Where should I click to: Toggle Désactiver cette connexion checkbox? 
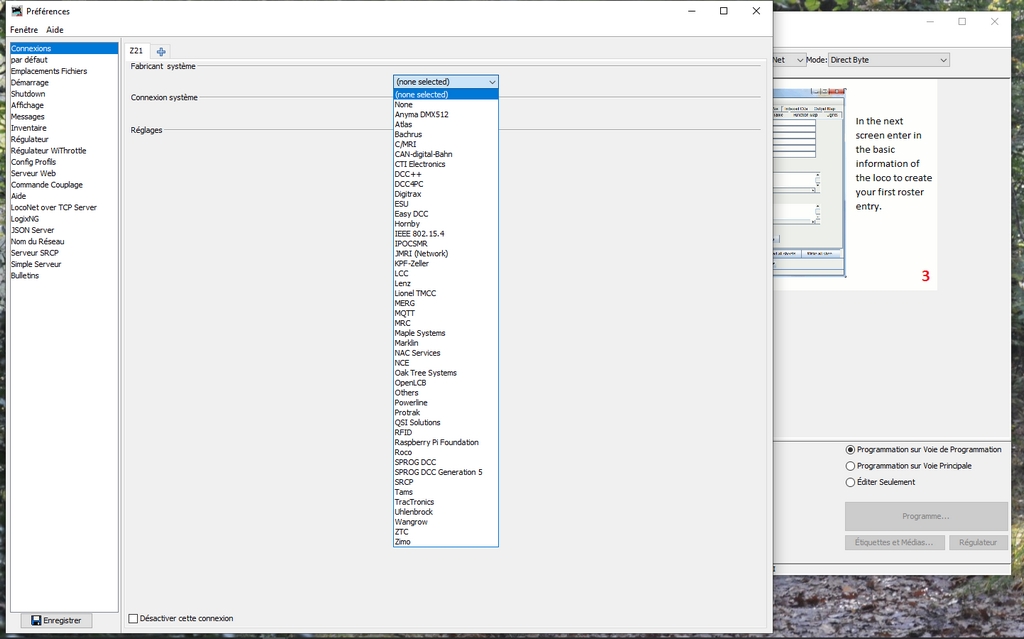click(x=133, y=618)
